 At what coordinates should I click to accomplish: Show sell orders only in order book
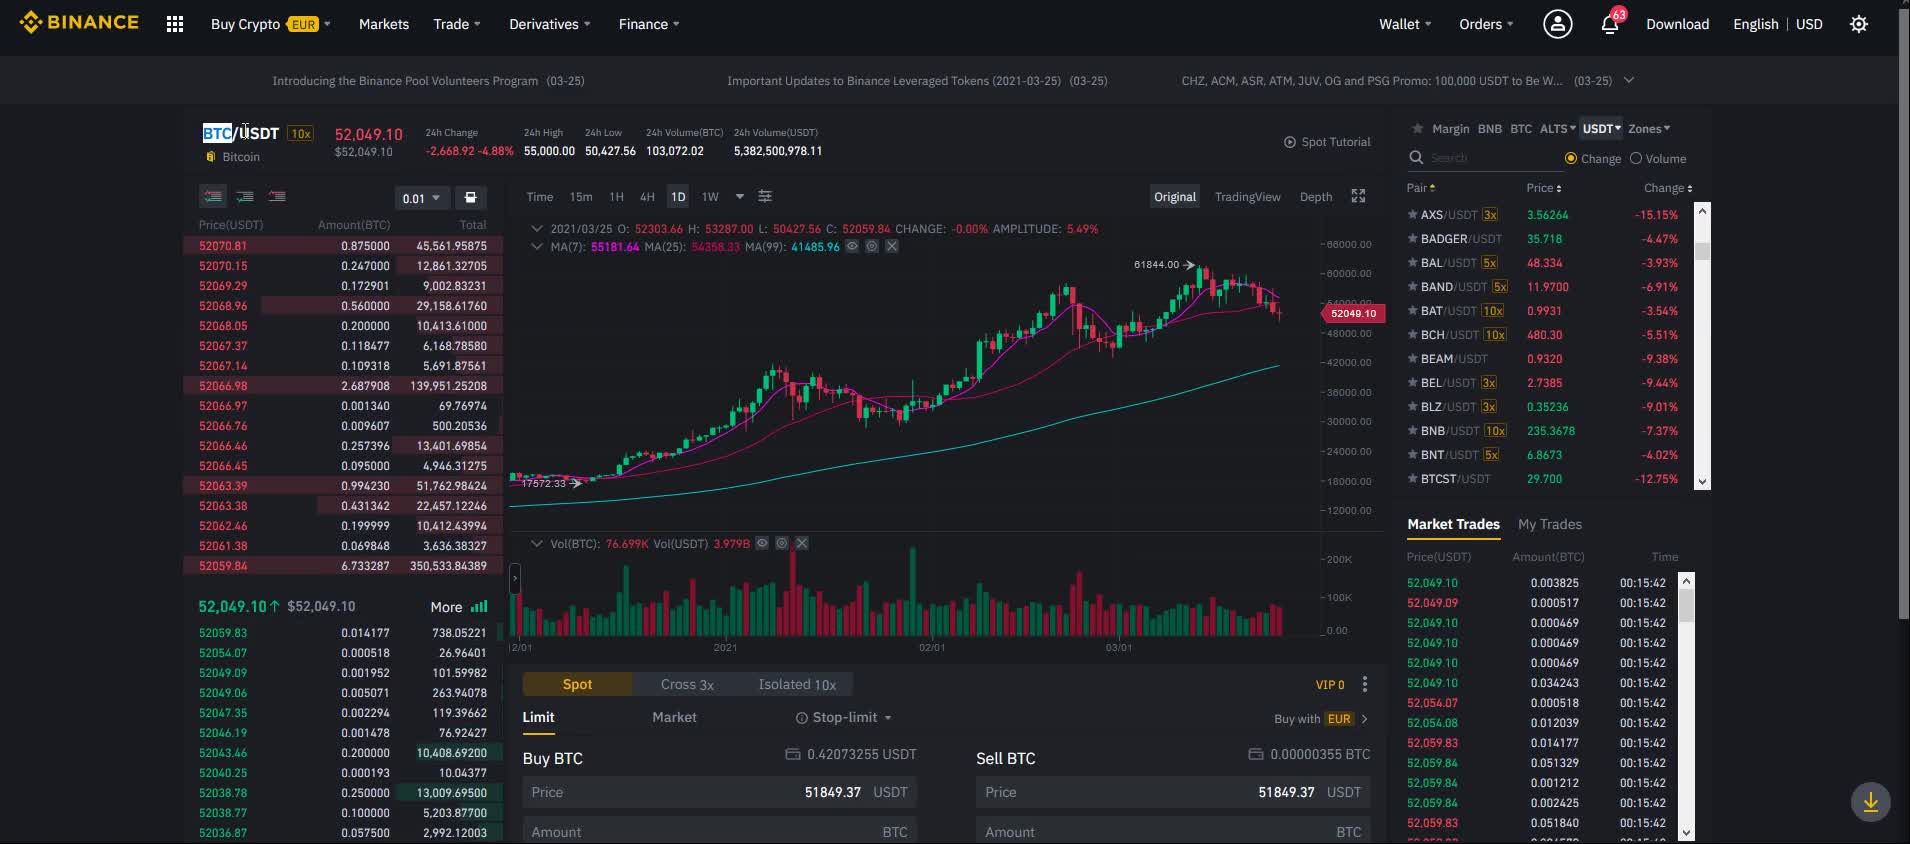(x=277, y=196)
